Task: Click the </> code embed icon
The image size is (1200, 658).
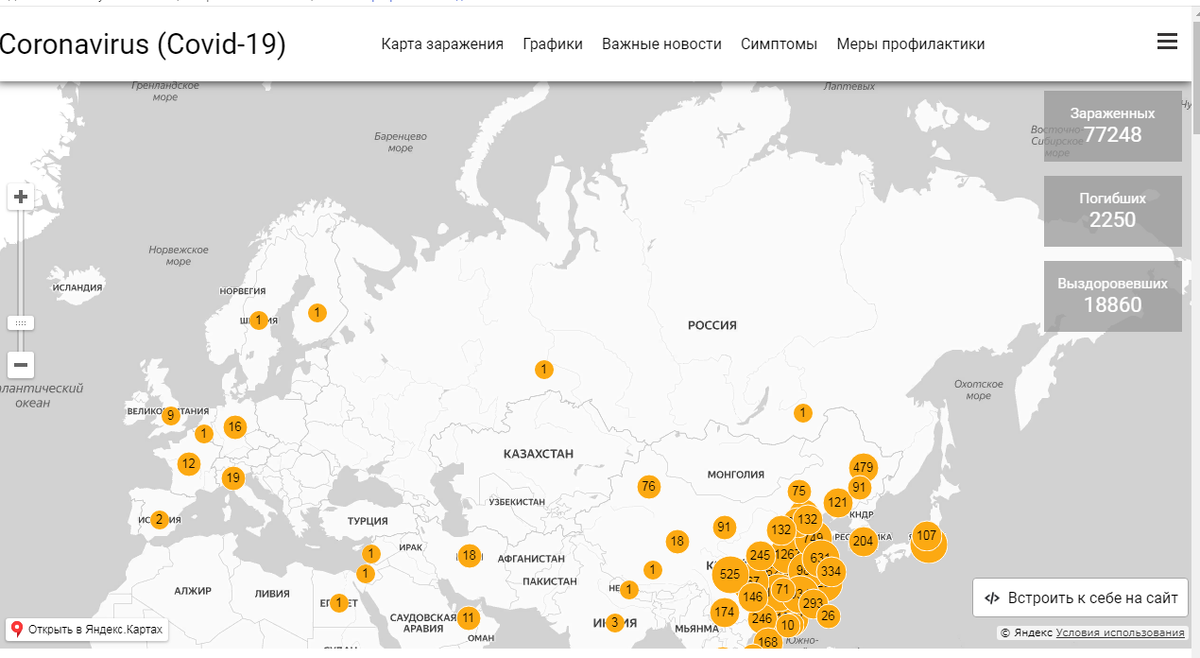Action: tap(991, 597)
